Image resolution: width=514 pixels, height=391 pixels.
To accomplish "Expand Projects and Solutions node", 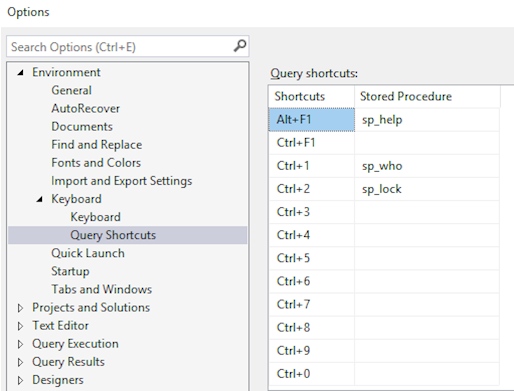I will (20, 308).
